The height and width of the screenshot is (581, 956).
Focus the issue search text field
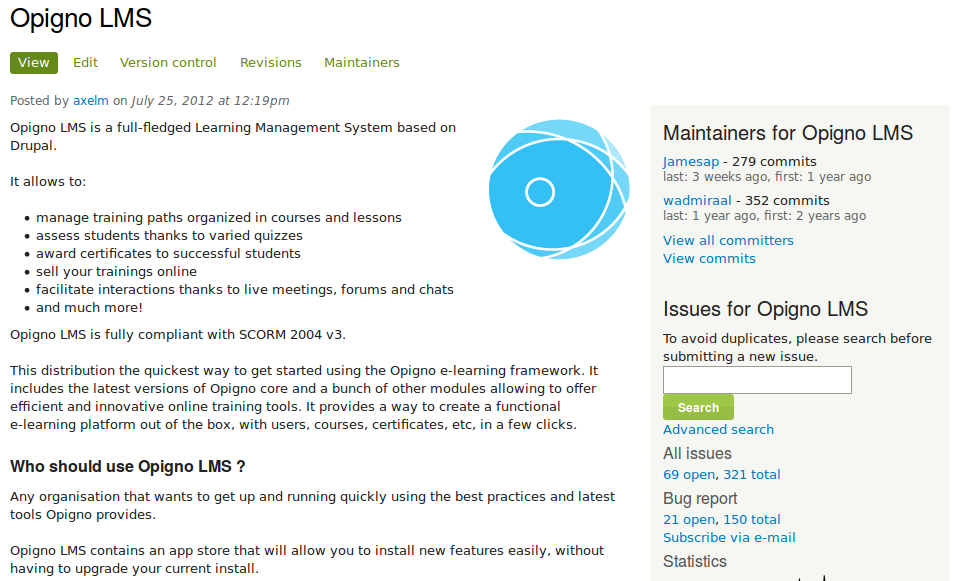coord(757,380)
